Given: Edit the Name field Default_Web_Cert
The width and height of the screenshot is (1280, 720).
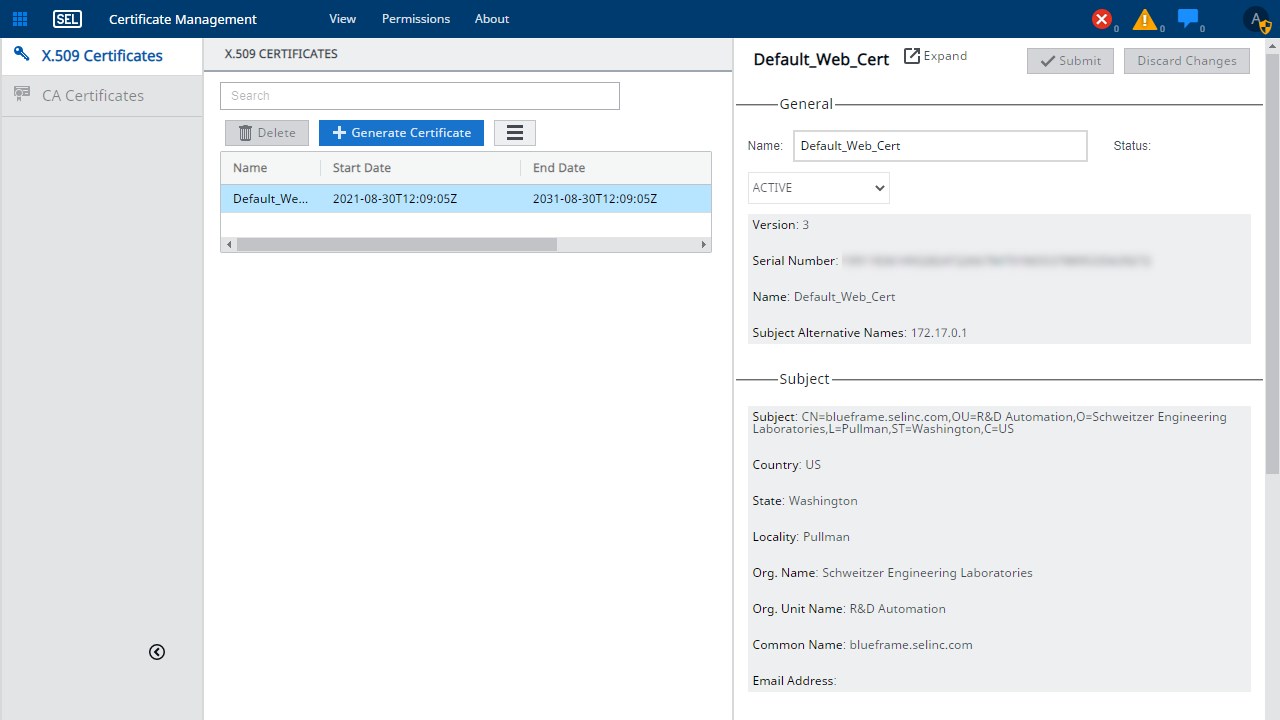Looking at the screenshot, I should 940,146.
